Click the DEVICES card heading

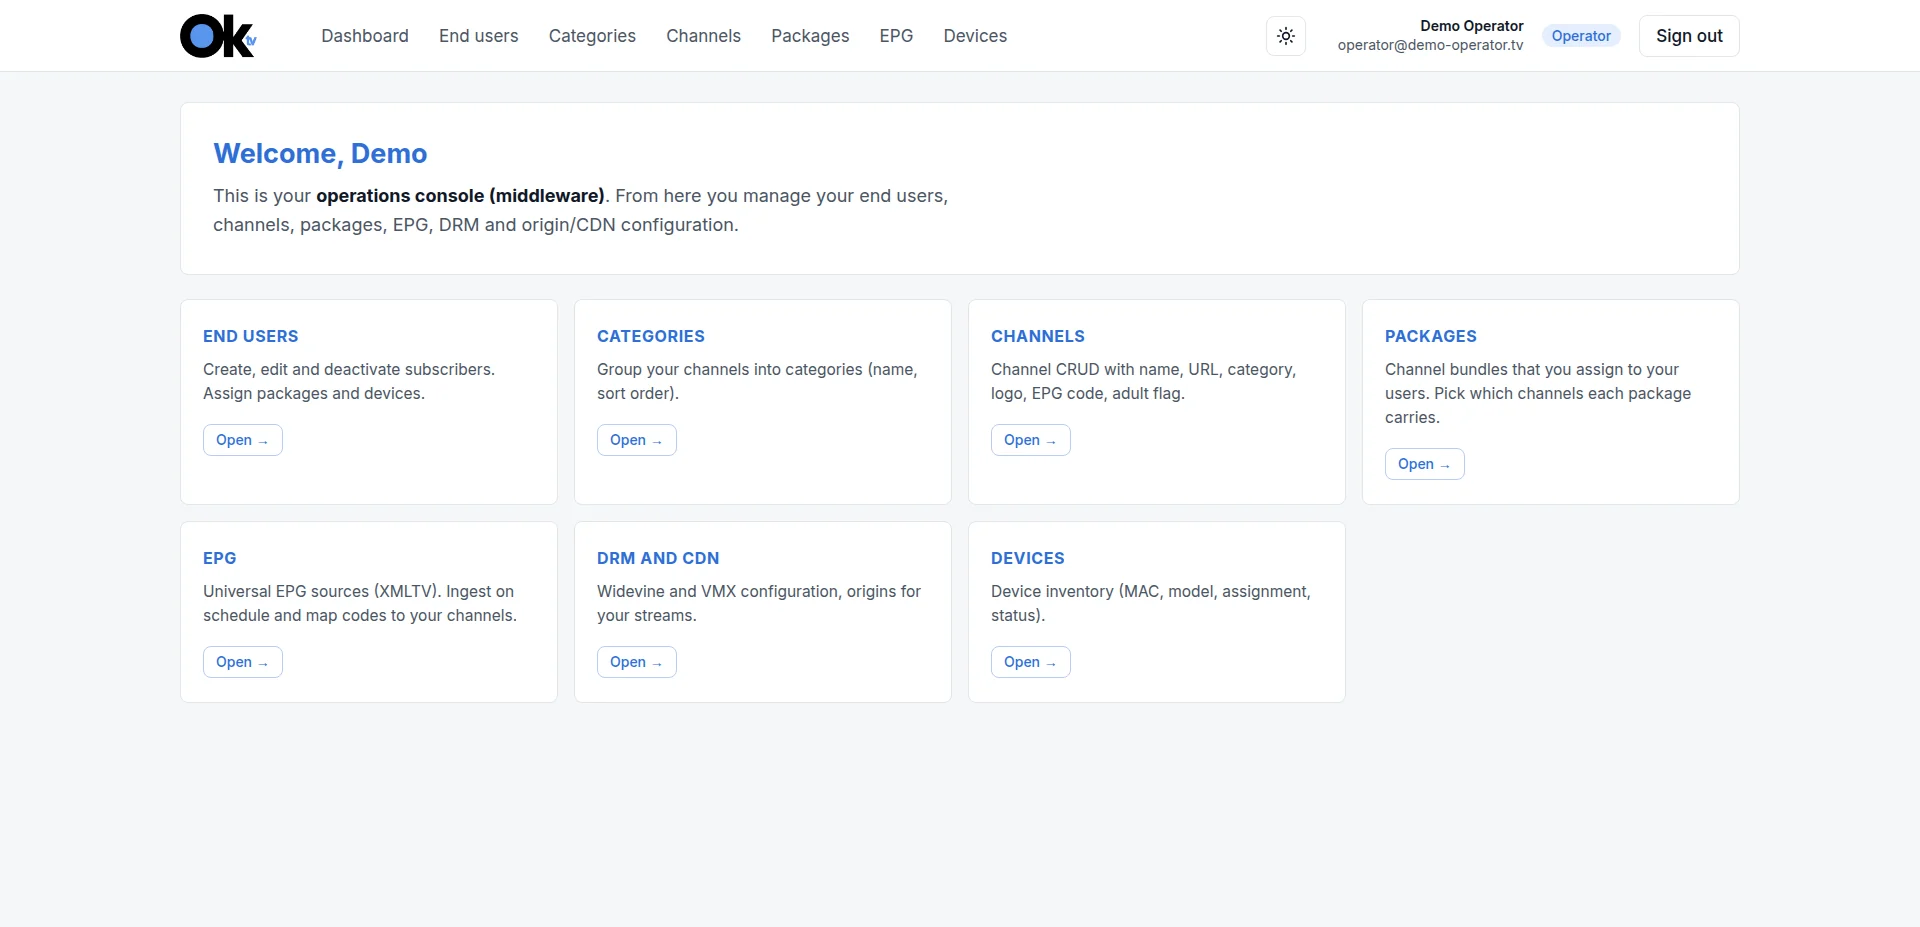[x=1028, y=558]
